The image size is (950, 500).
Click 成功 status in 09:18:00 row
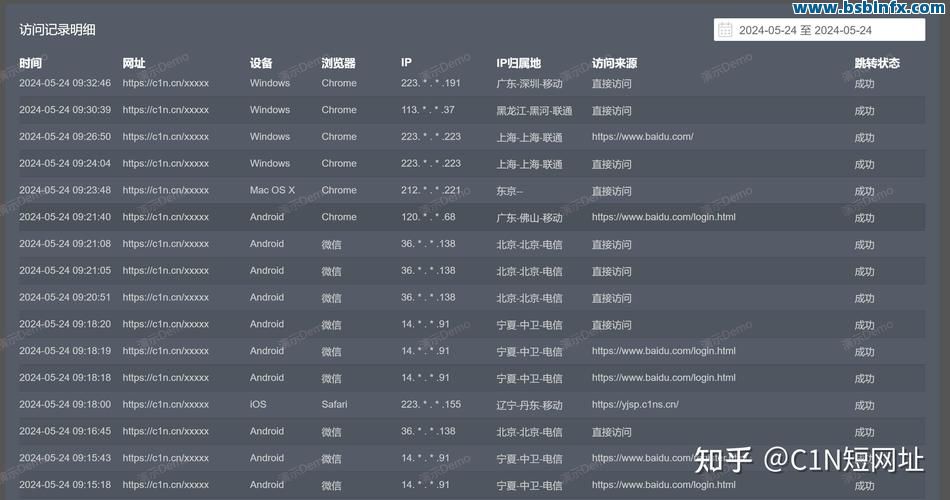864,405
